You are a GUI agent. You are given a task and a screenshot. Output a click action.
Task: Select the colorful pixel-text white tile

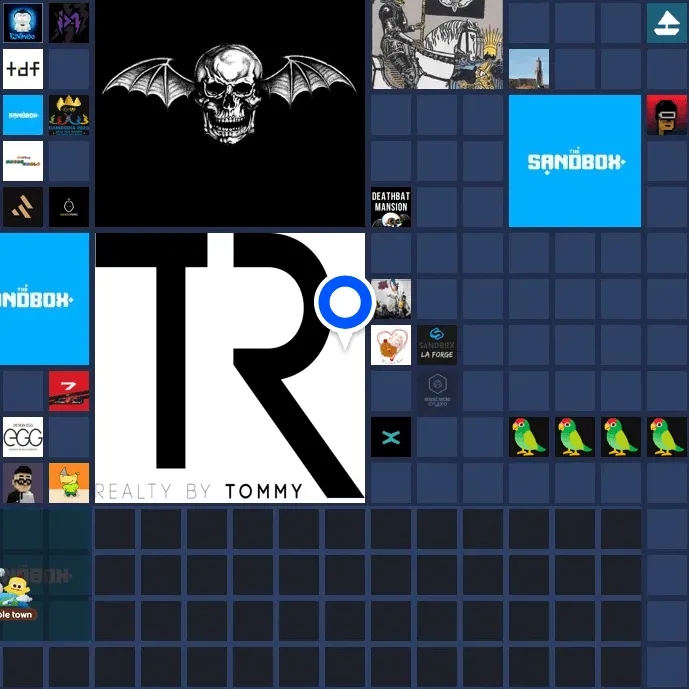click(x=23, y=161)
